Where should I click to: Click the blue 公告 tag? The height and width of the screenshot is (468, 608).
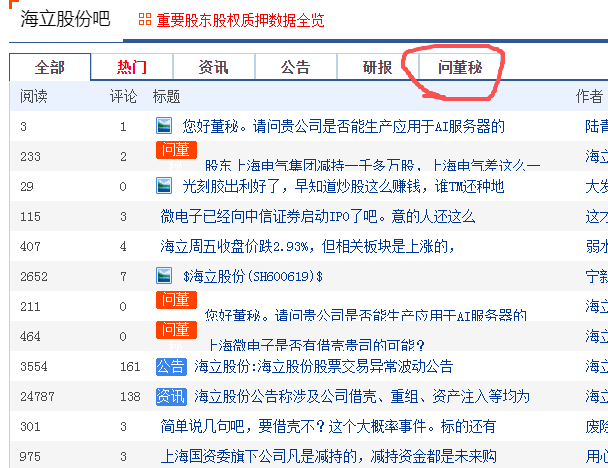(x=171, y=366)
